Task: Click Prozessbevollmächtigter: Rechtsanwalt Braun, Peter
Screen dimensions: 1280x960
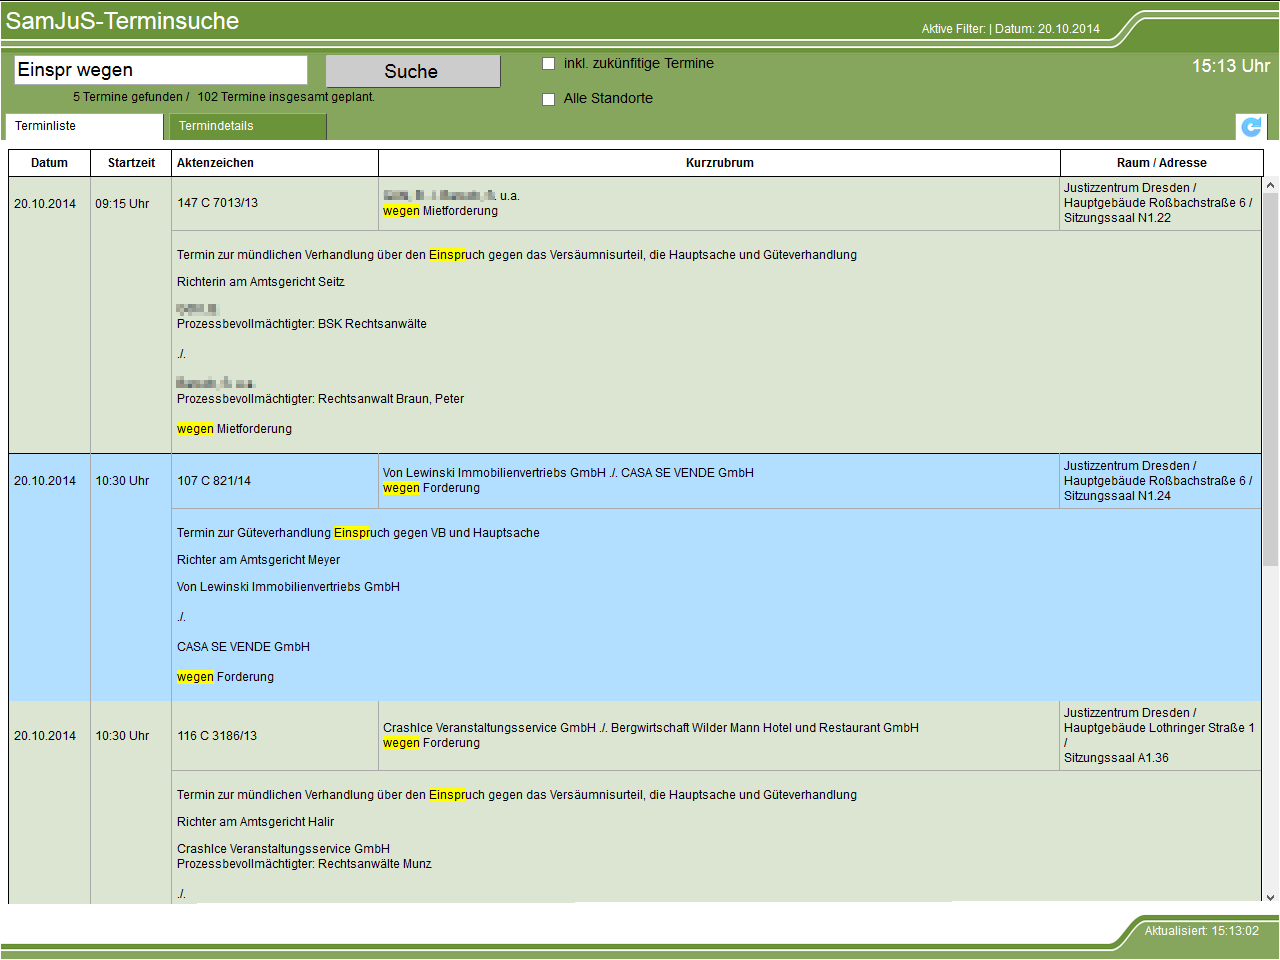Action: 321,399
